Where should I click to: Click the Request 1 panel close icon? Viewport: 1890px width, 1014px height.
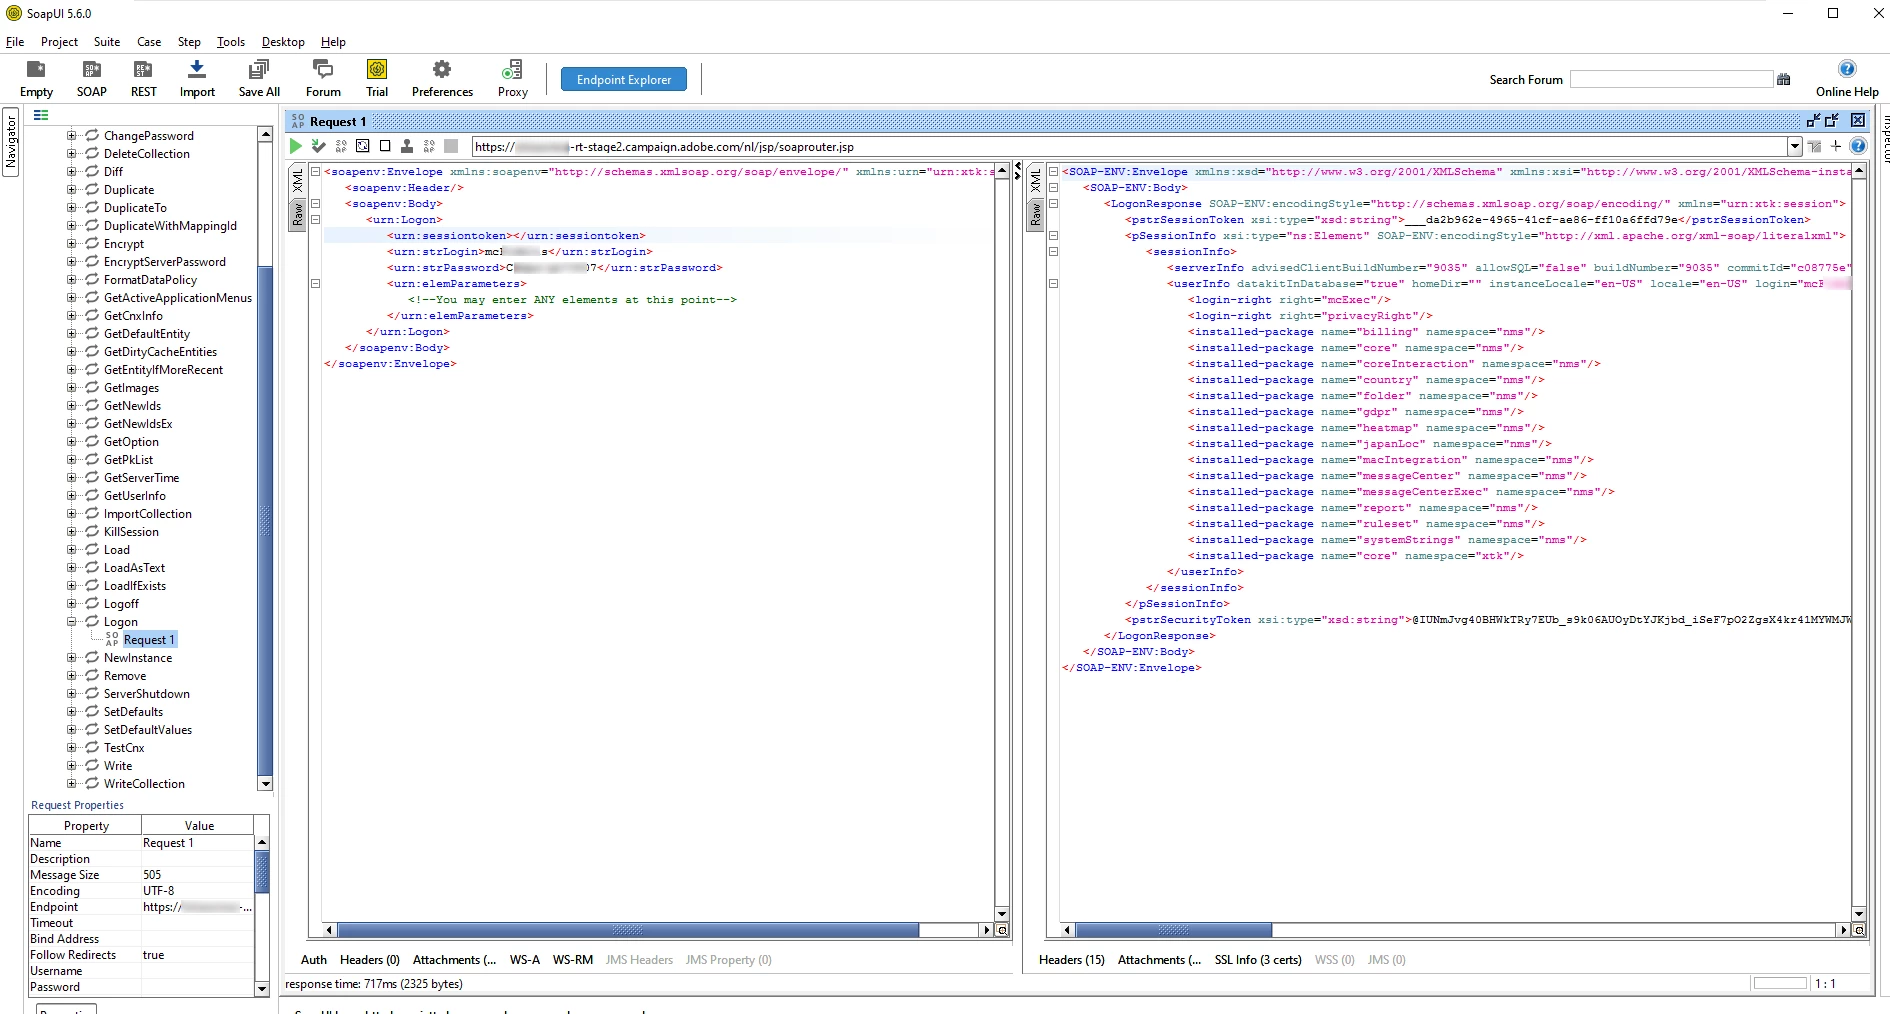point(1857,121)
